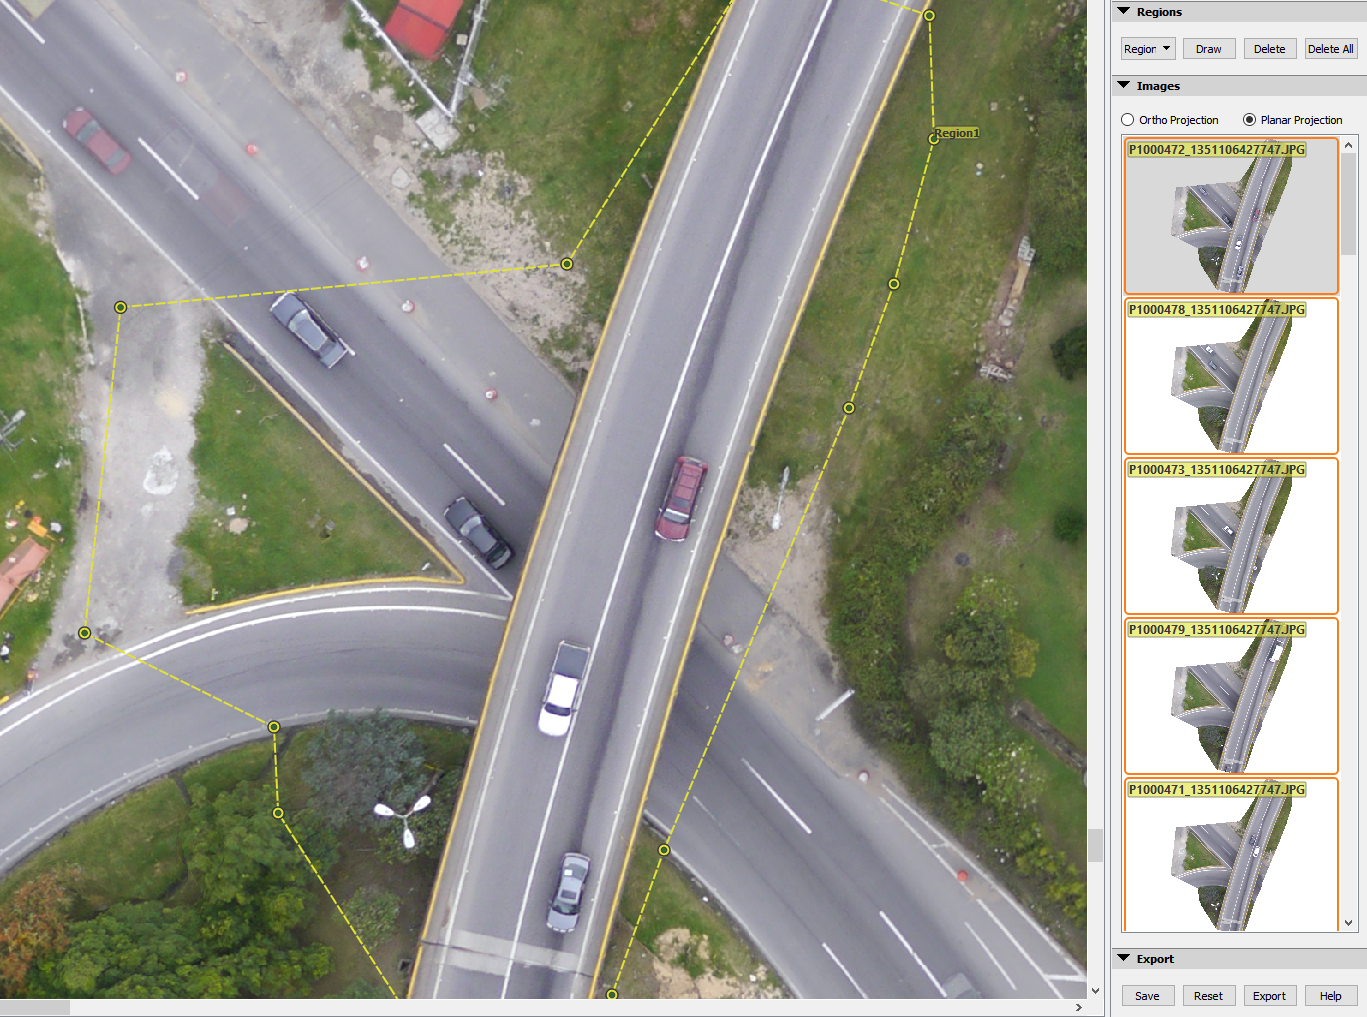The image size is (1367, 1017).
Task: Click the Export button
Action: (1269, 996)
